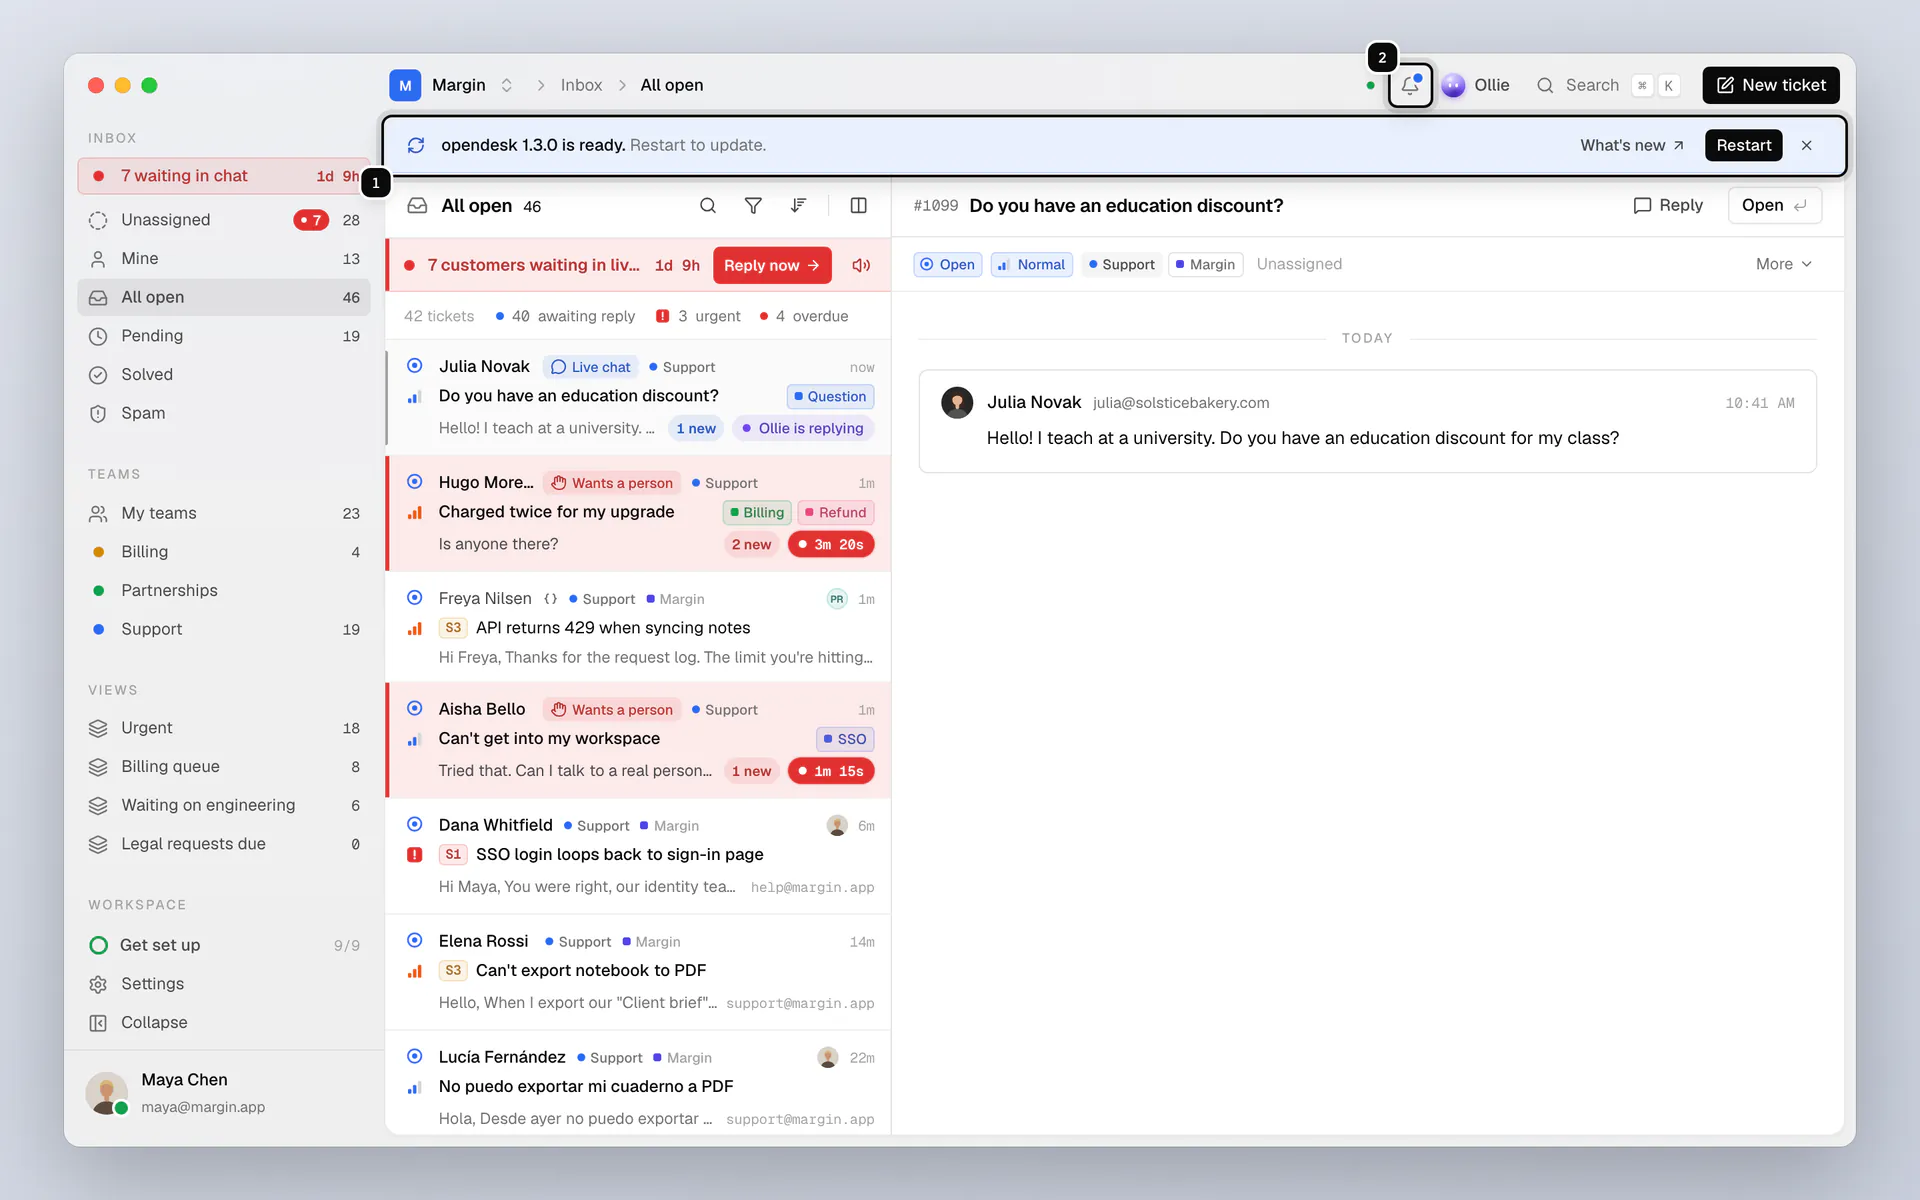
Task: Open the Urgent view
Action: (x=224, y=728)
